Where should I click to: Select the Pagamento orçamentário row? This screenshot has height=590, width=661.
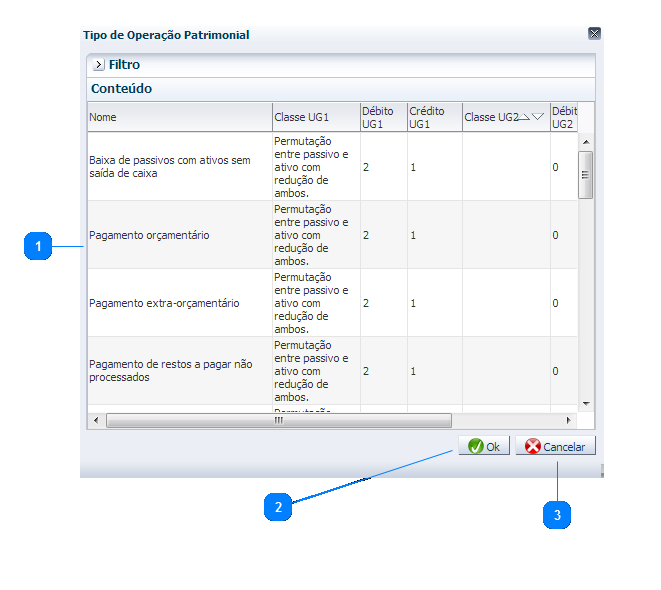pos(178,235)
